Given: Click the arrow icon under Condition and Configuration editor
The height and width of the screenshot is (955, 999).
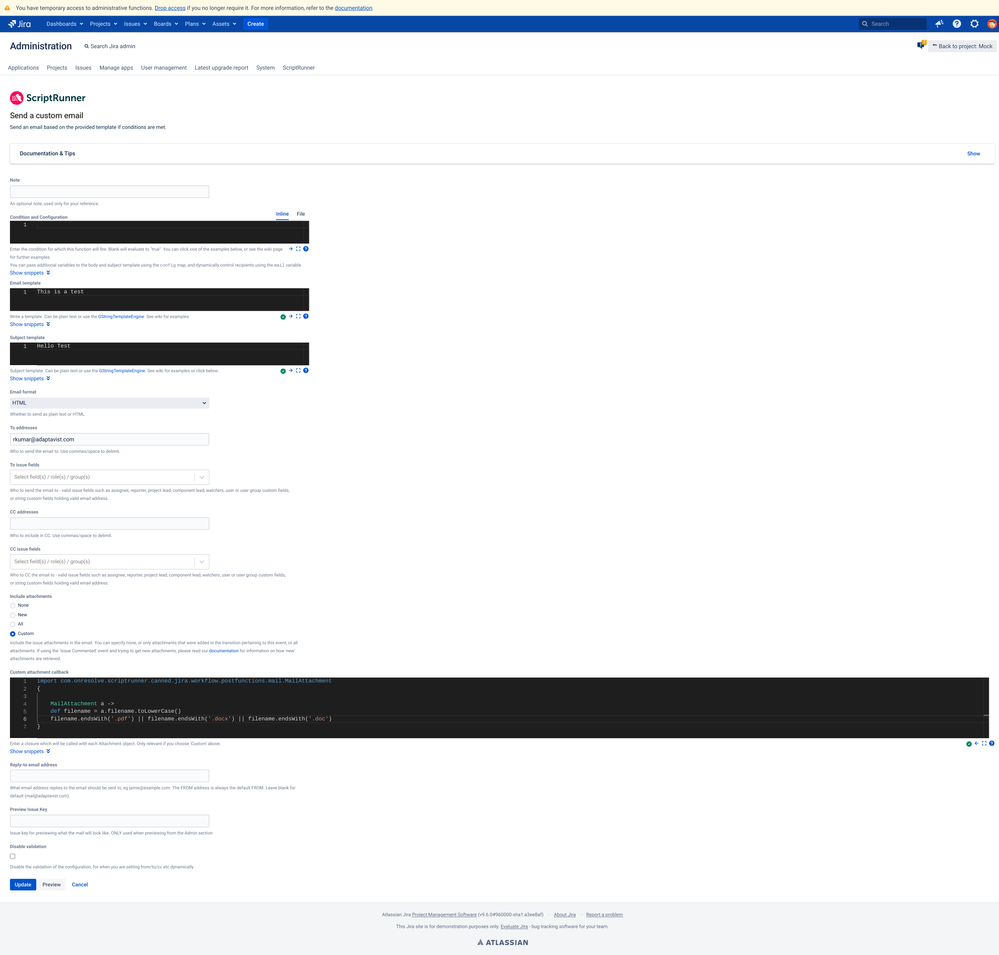Looking at the screenshot, I should tap(291, 248).
